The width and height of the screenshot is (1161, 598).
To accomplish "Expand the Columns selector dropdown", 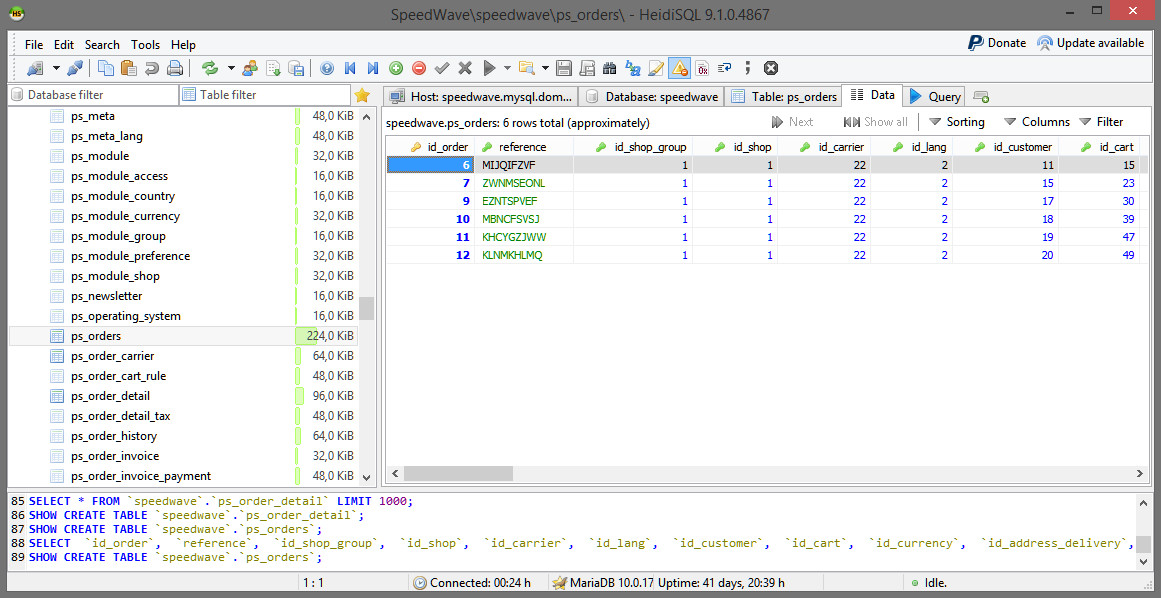I will [x=1036, y=122].
